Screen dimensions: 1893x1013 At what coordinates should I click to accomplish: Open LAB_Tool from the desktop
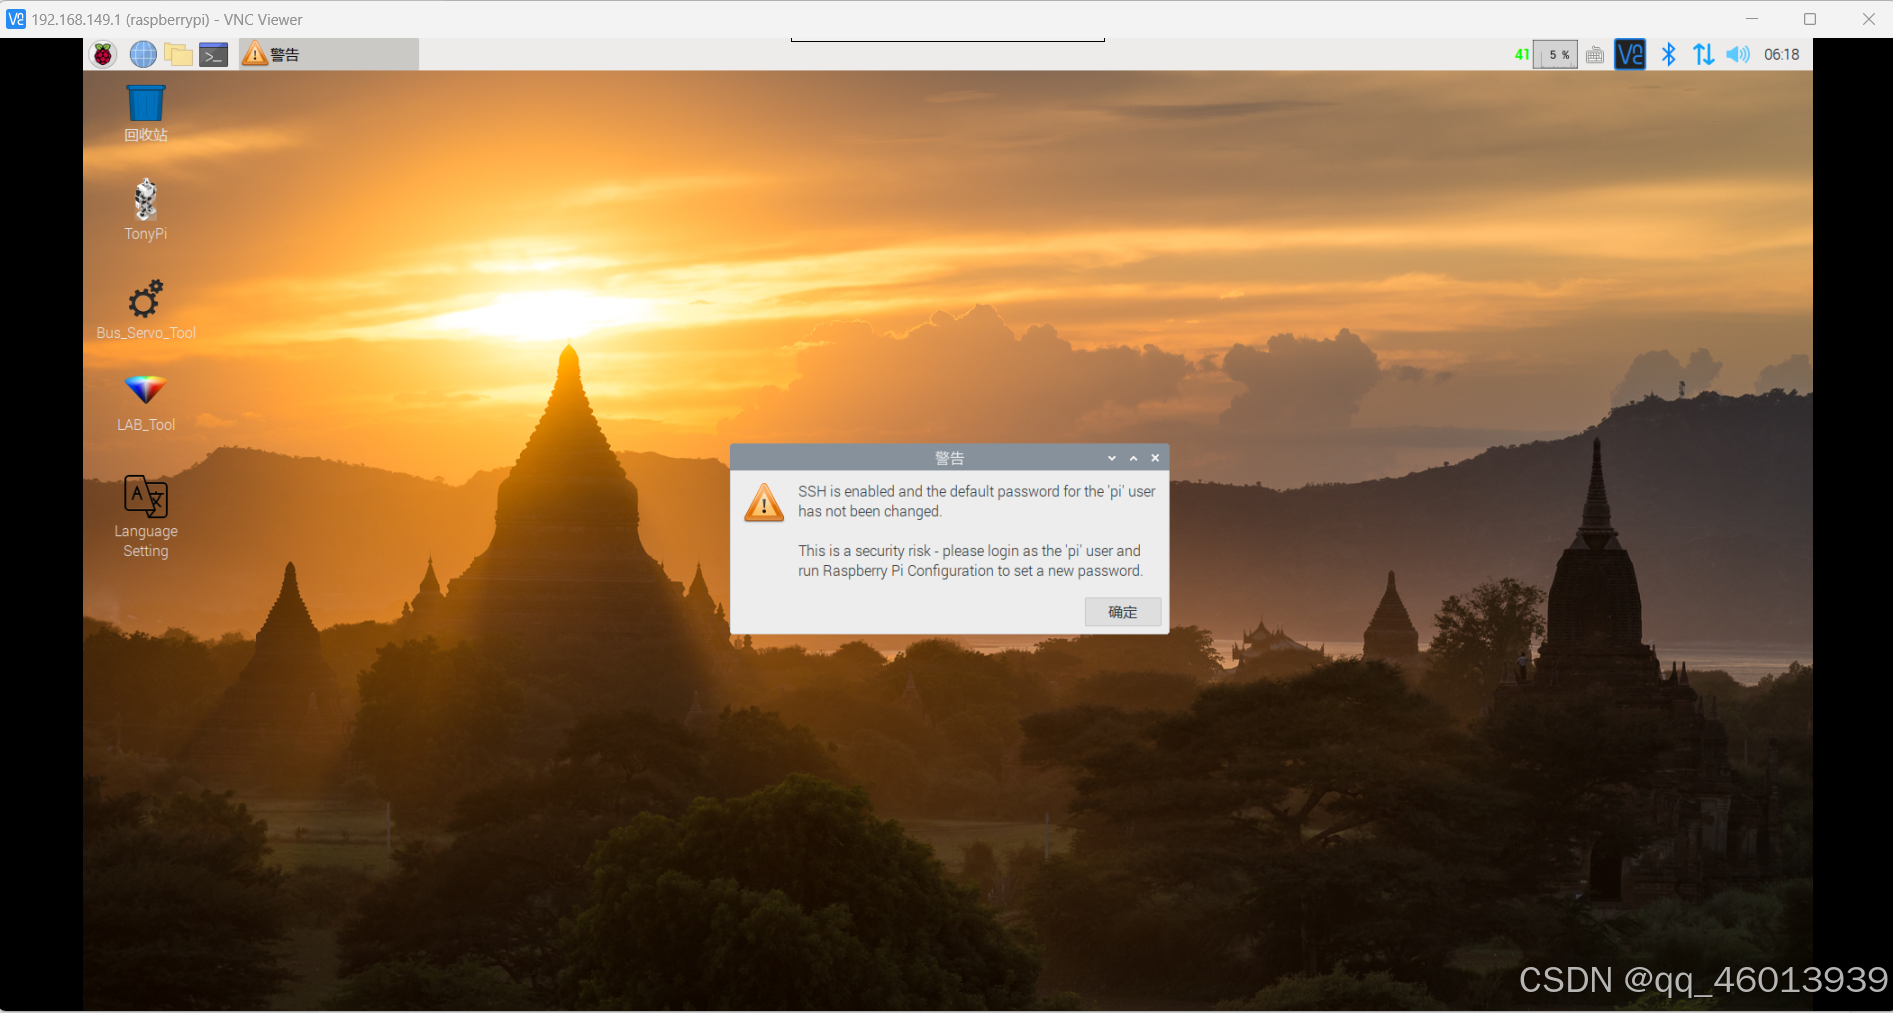(x=145, y=391)
